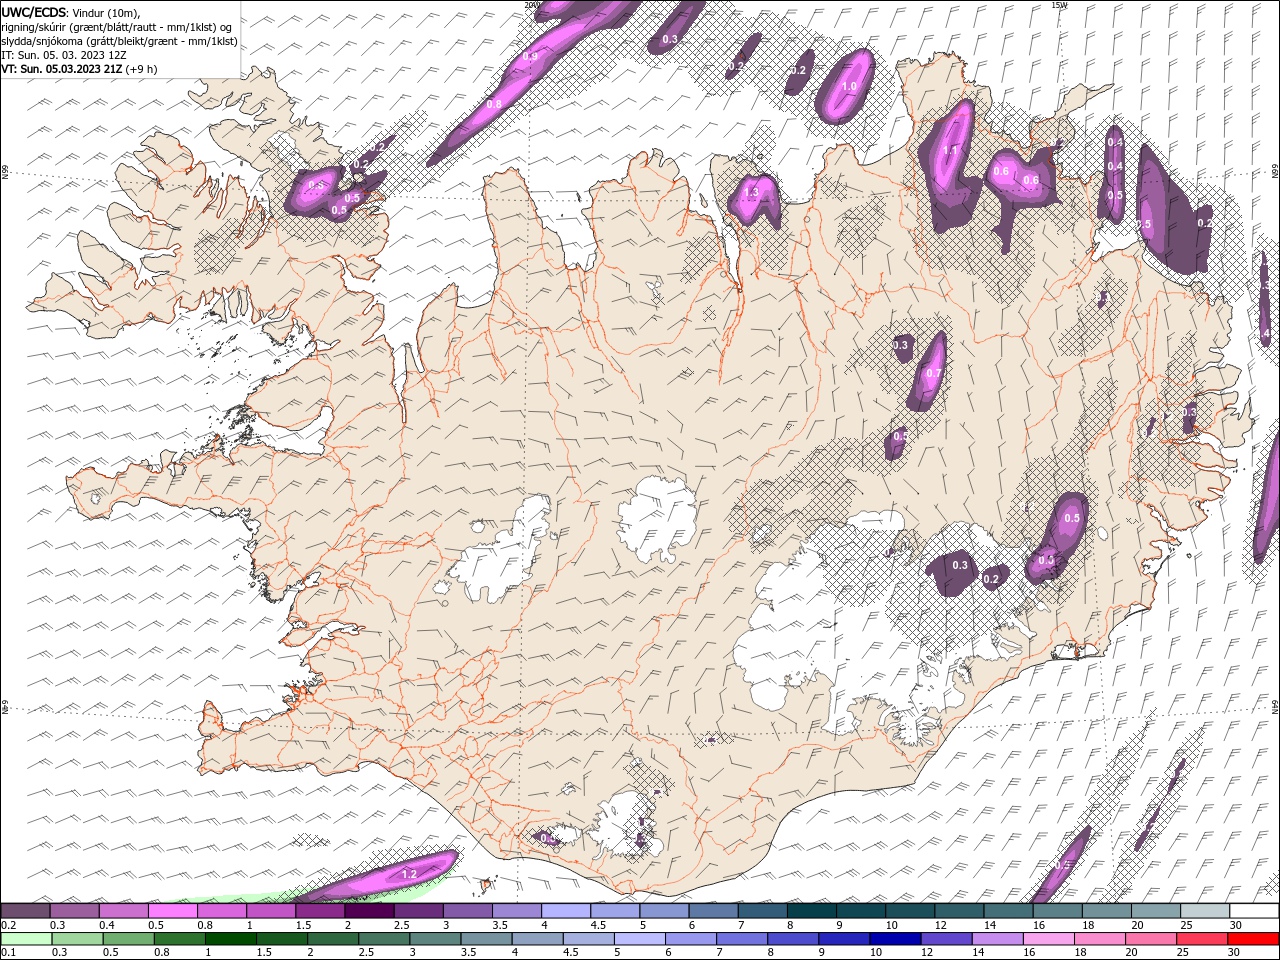The width and height of the screenshot is (1280, 960).
Task: Select the bright pink 0.5 swatch, upper legend row
Action: (172, 911)
